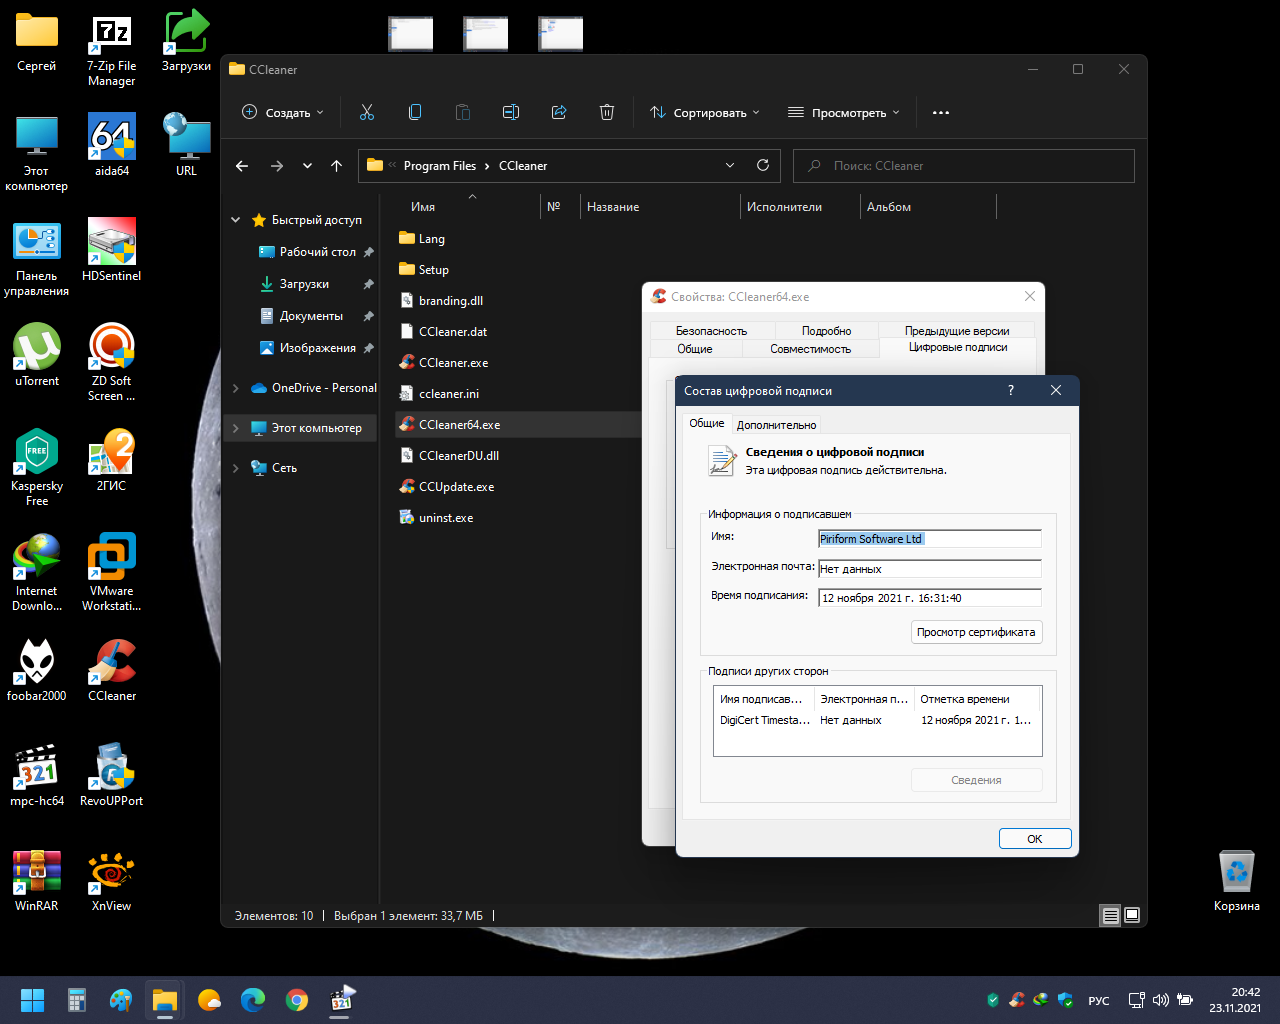1280x1024 pixels.
Task: Expand the OneDrive - Personal tree node
Action: pyautogui.click(x=236, y=388)
